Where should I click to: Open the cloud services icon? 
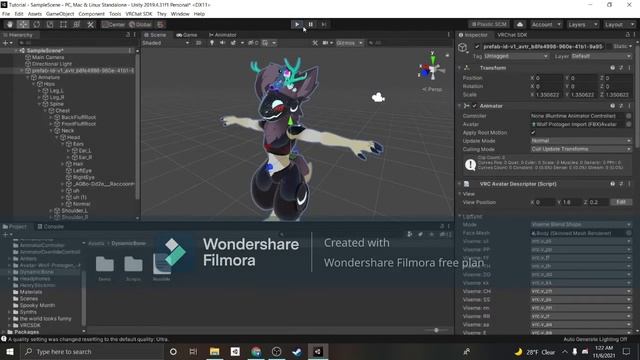point(520,24)
